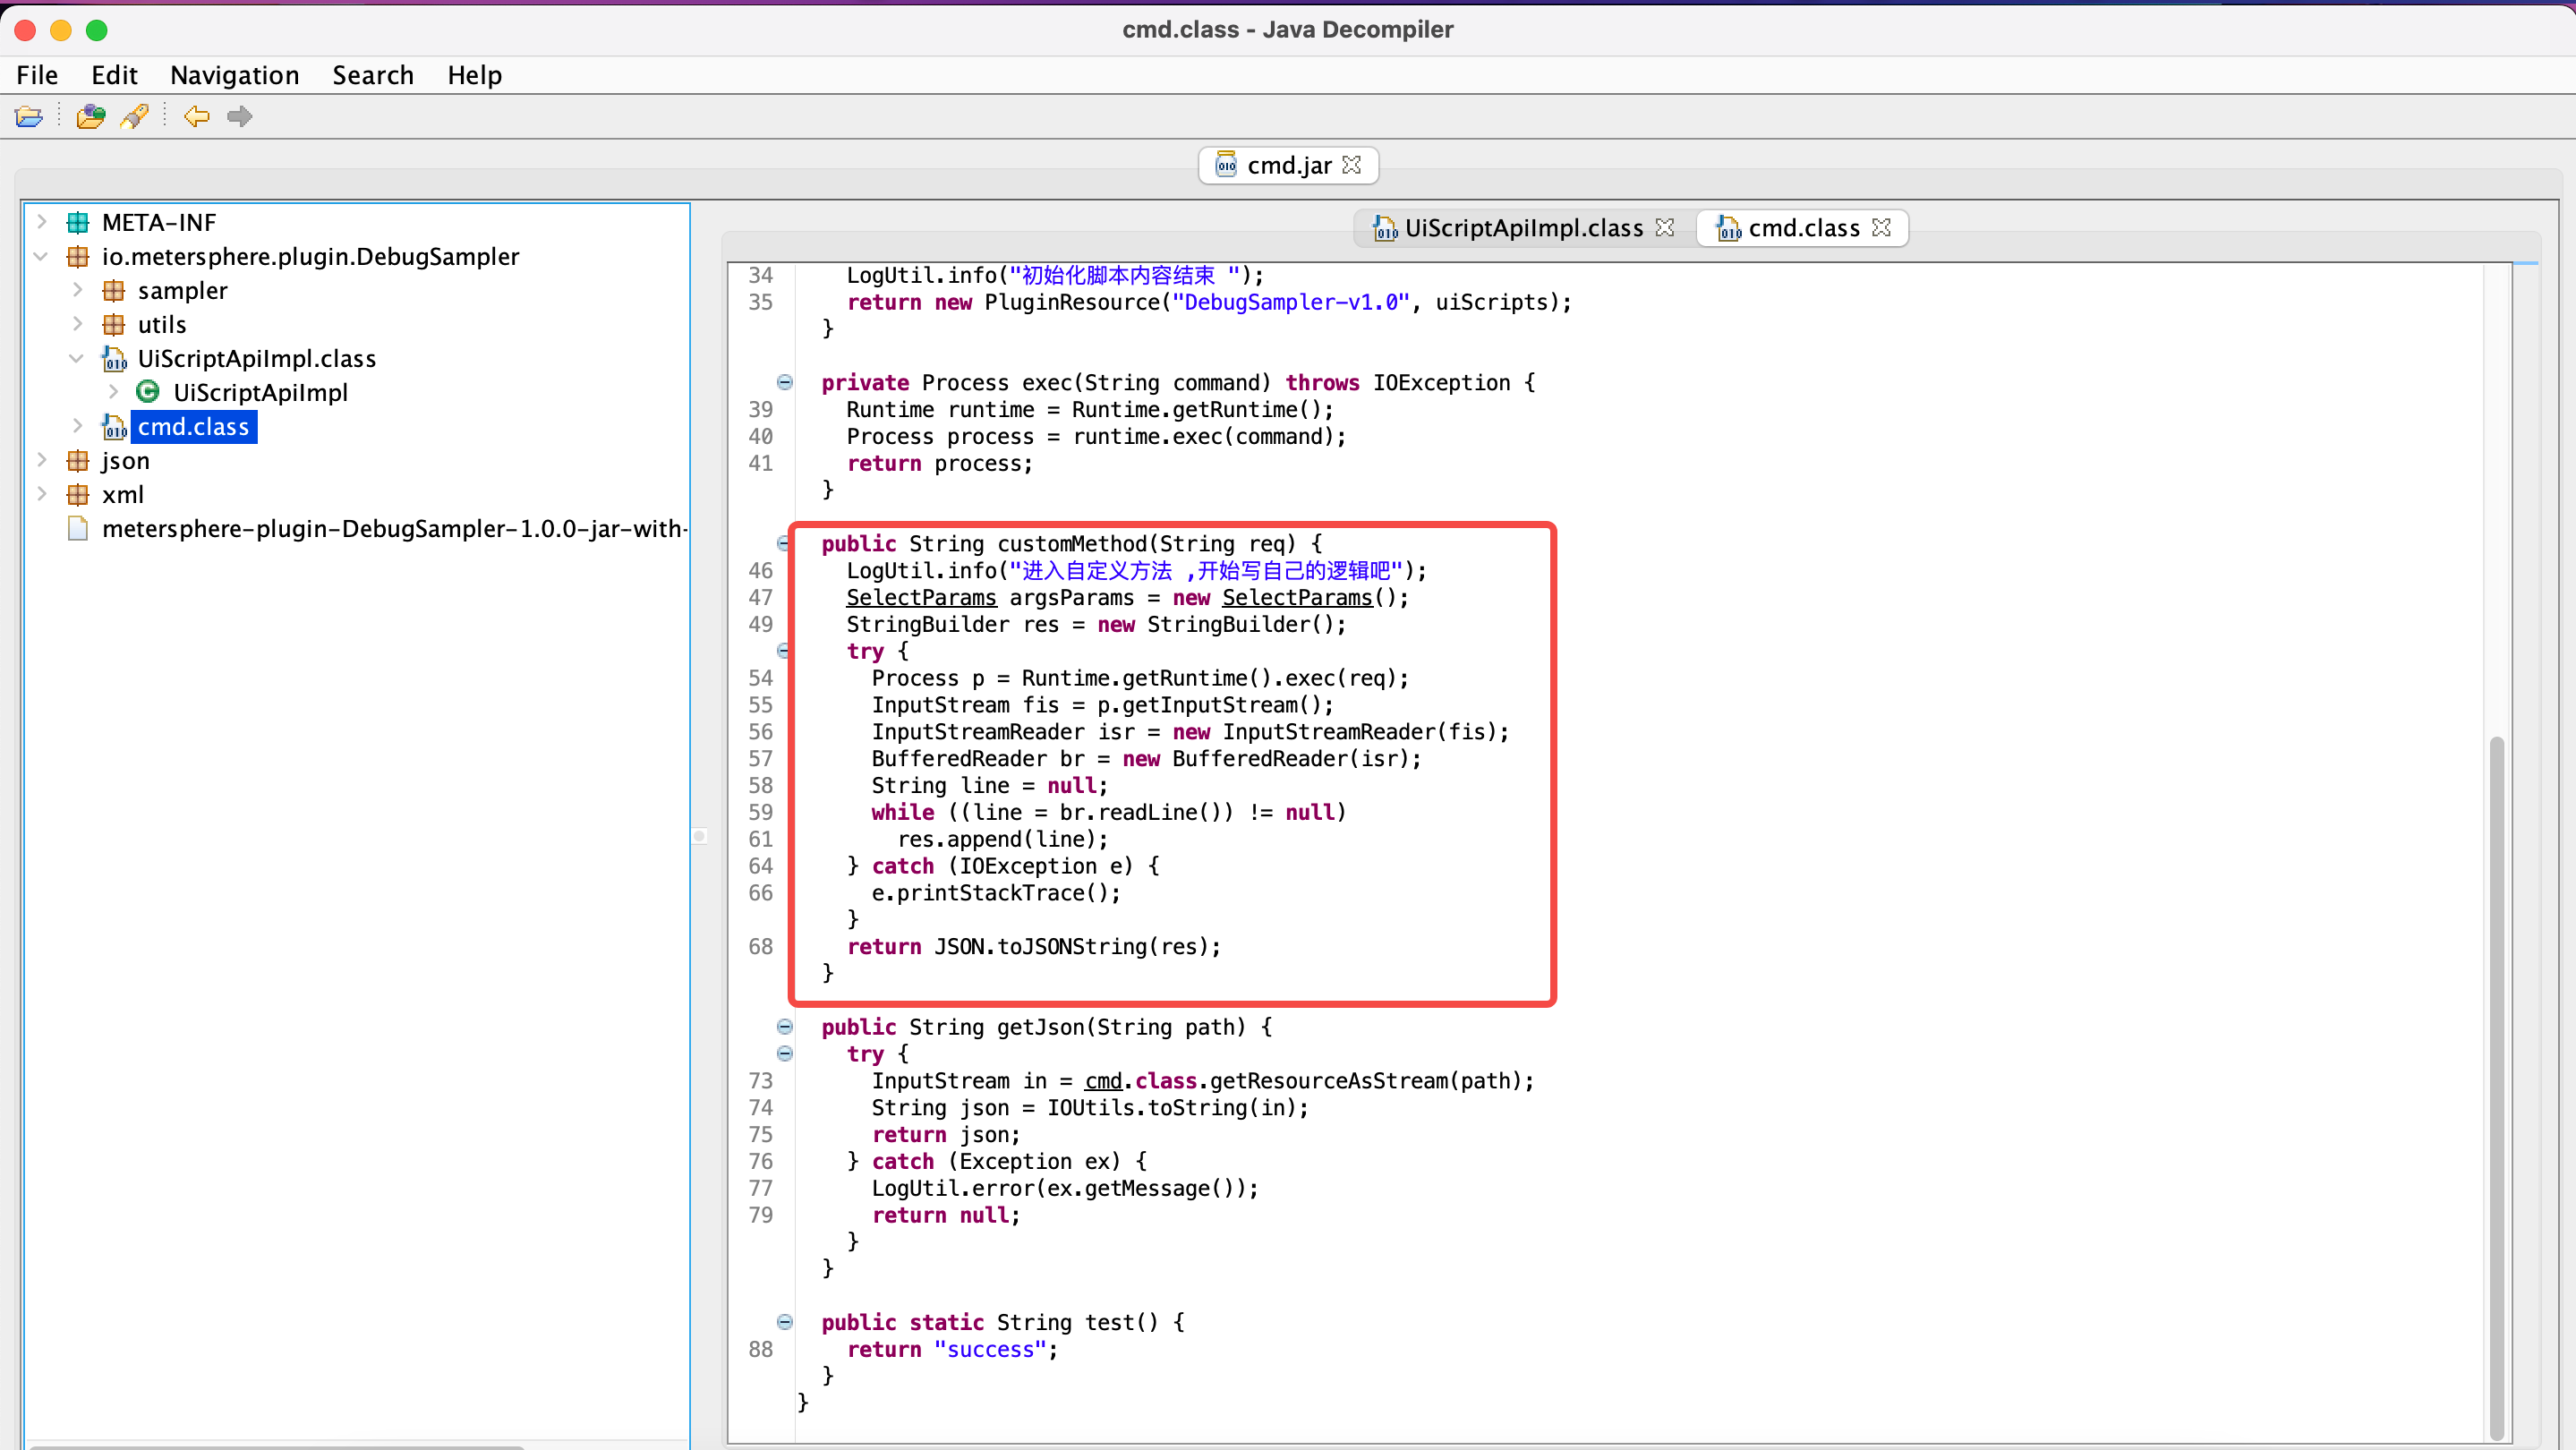Click the cmd.class file icon in tree

(114, 426)
